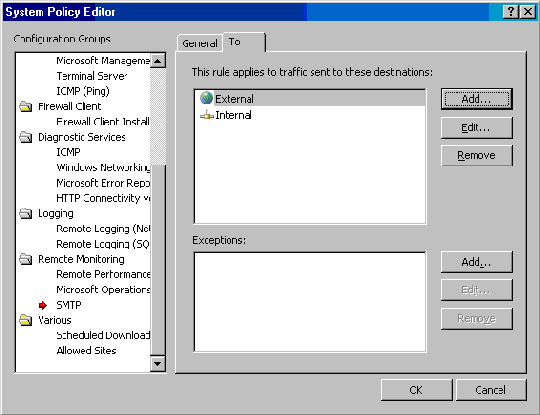Click the External globe icon
Screen dimensions: 540x415
tap(206, 98)
